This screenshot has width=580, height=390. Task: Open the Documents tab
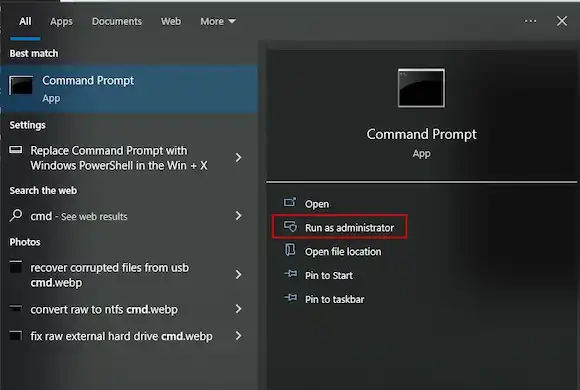pyautogui.click(x=117, y=21)
